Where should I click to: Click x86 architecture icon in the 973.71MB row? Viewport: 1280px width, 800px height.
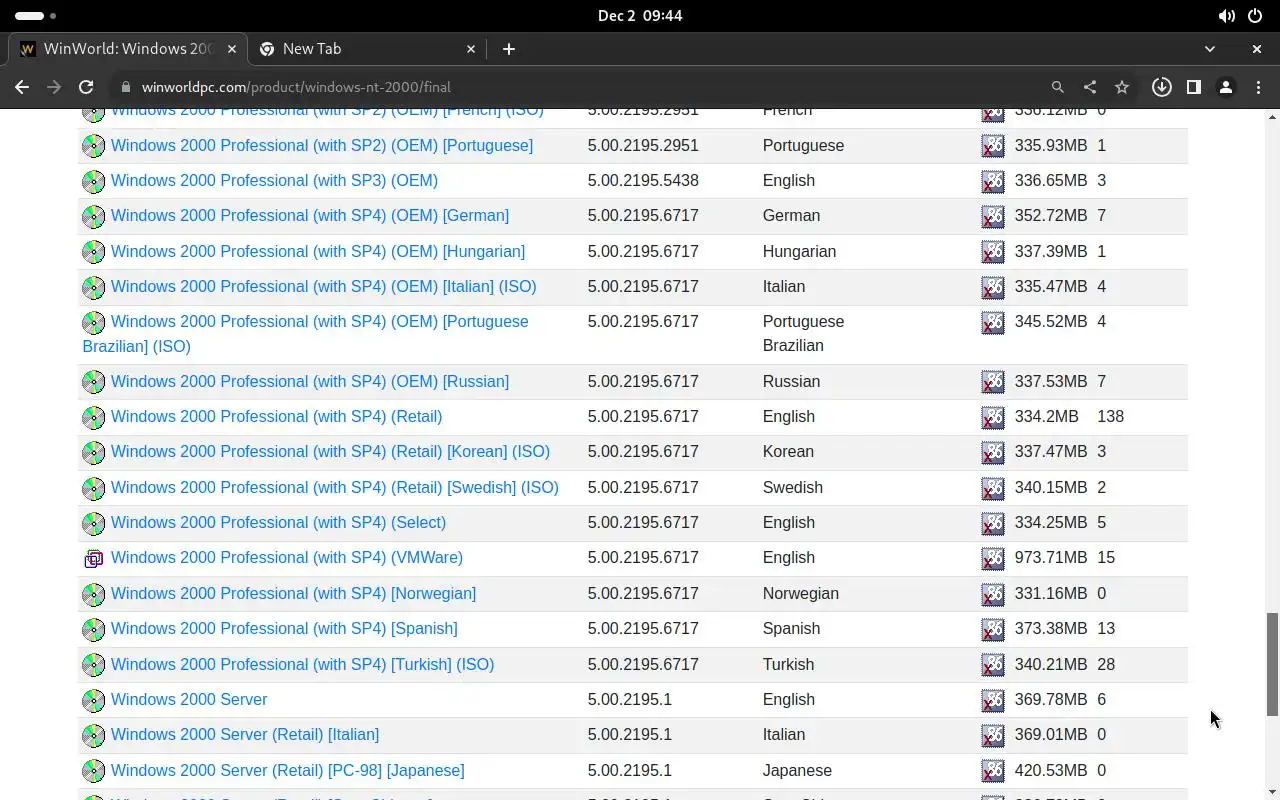(992, 558)
